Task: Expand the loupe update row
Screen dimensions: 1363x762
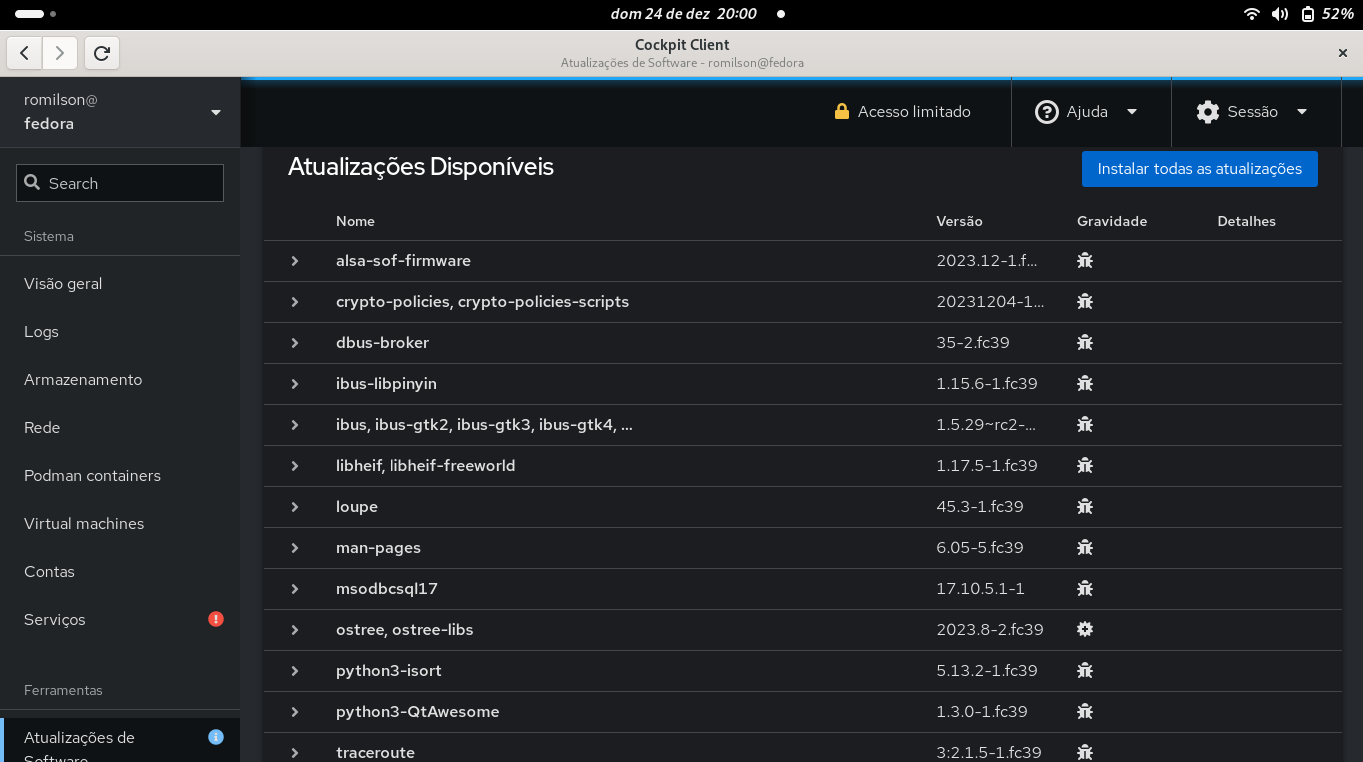Action: tap(295, 507)
